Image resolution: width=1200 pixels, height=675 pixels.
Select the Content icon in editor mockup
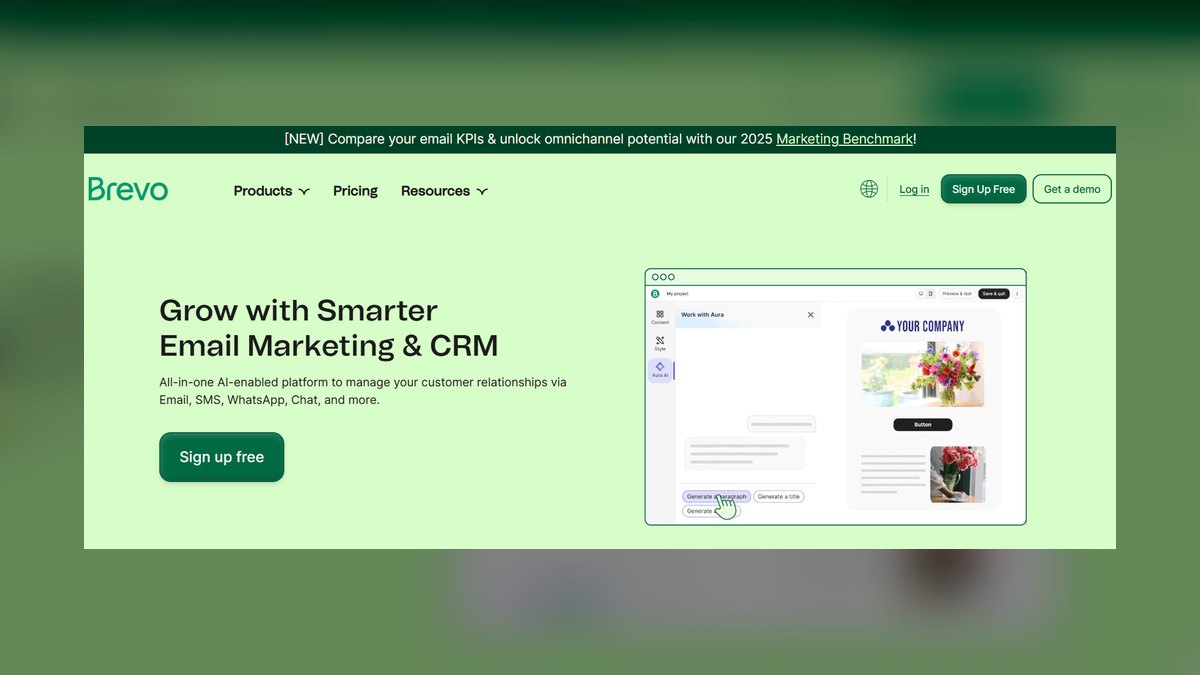[x=660, y=316]
